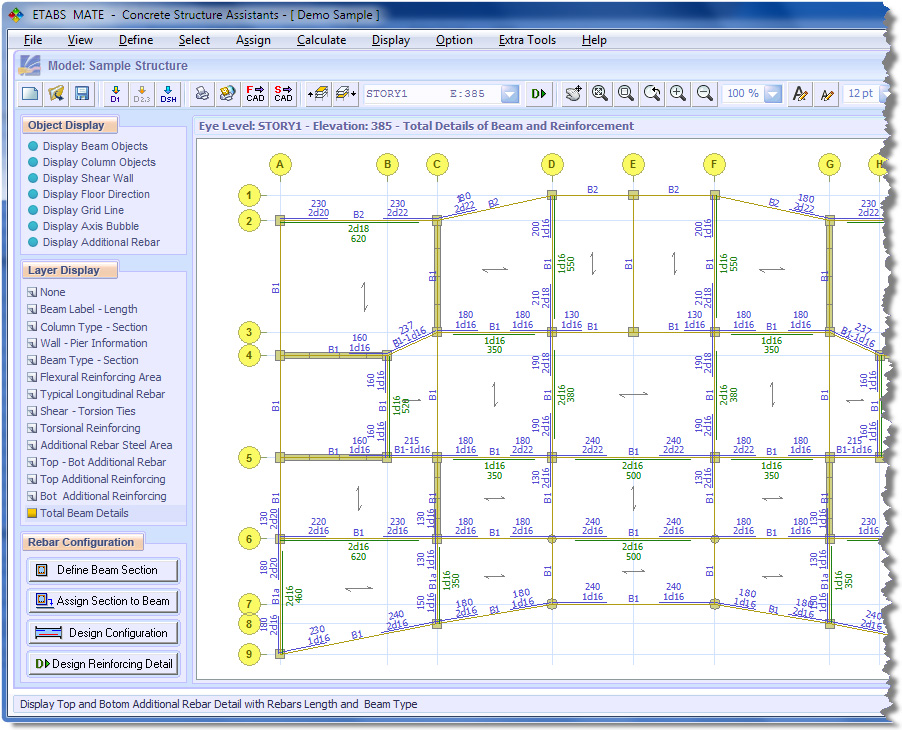This screenshot has width=902, height=730.
Task: Click the green run design icon
Action: click(539, 94)
